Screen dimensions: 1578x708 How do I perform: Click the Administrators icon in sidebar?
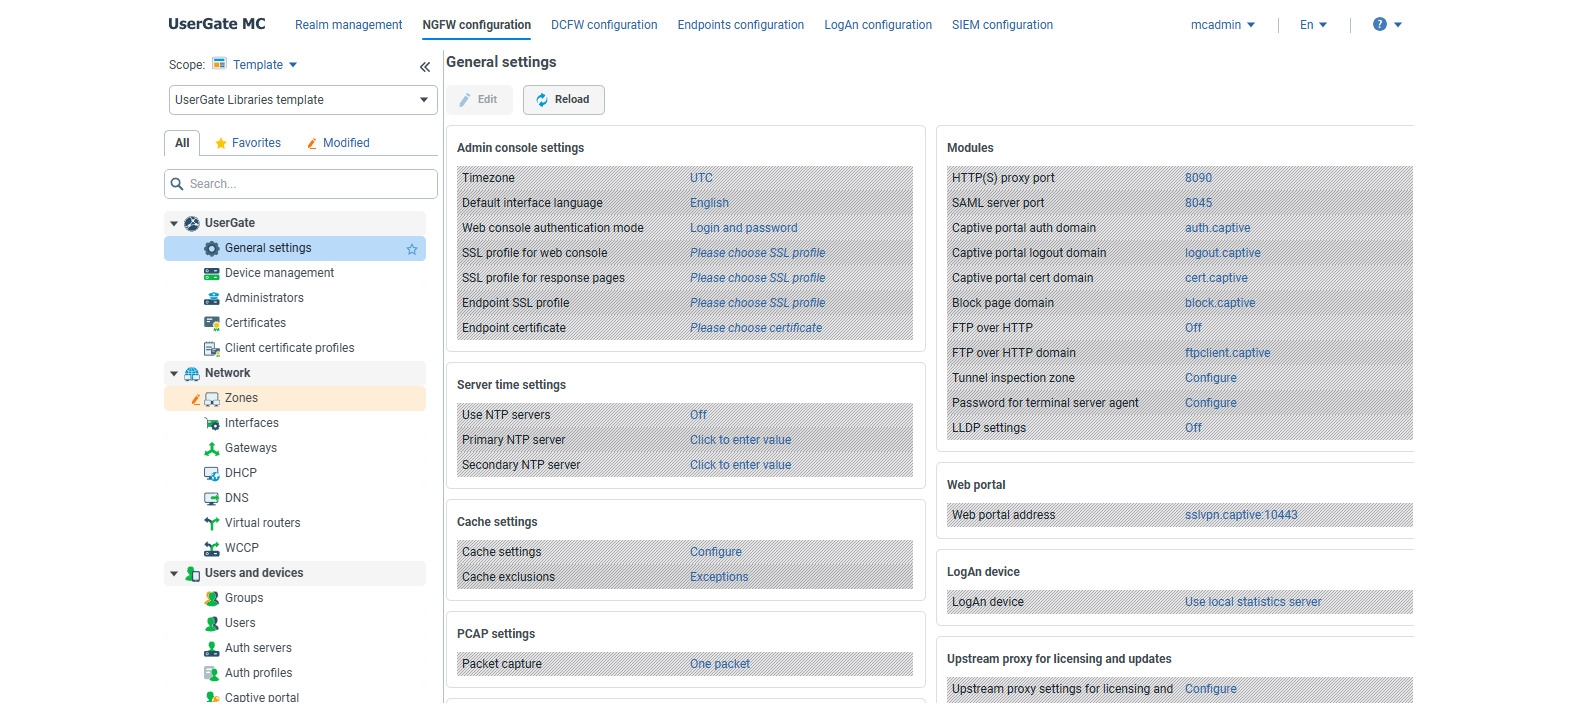click(x=212, y=298)
